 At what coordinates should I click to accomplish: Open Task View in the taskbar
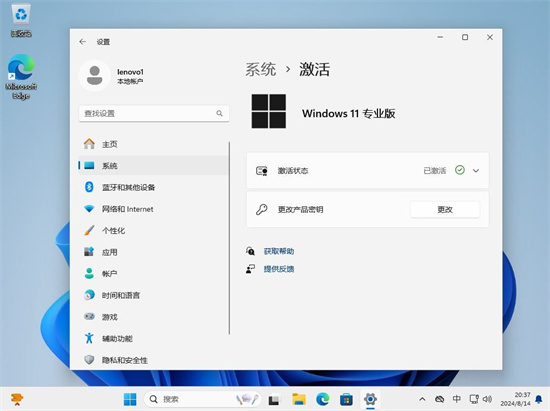coord(274,399)
